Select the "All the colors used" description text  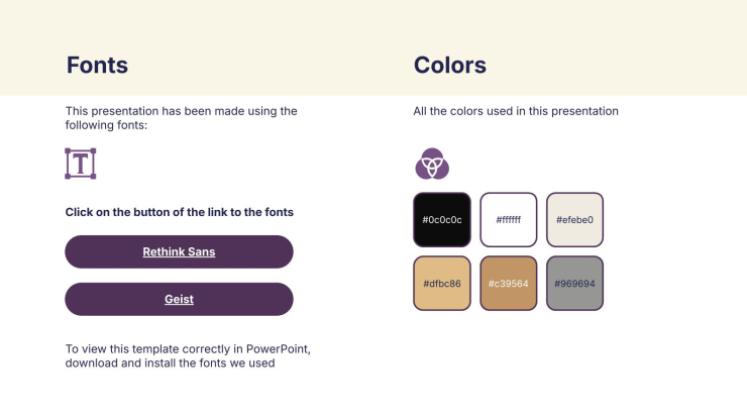click(x=516, y=111)
